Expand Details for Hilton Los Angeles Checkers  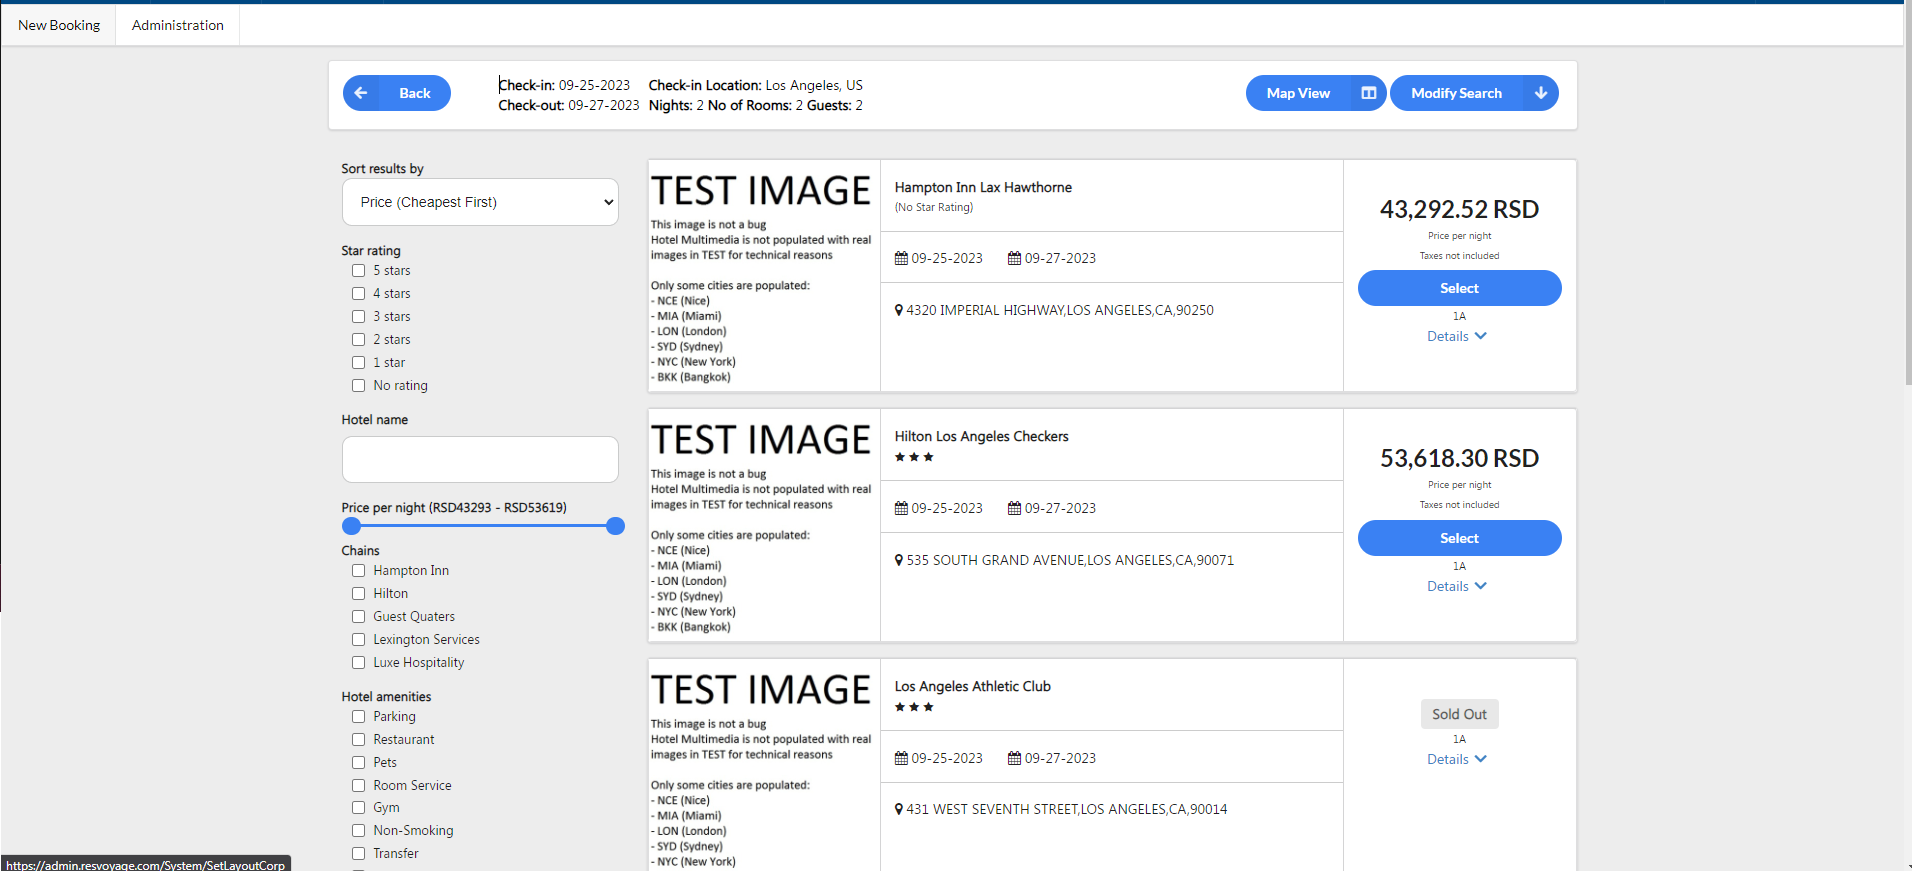[1457, 586]
